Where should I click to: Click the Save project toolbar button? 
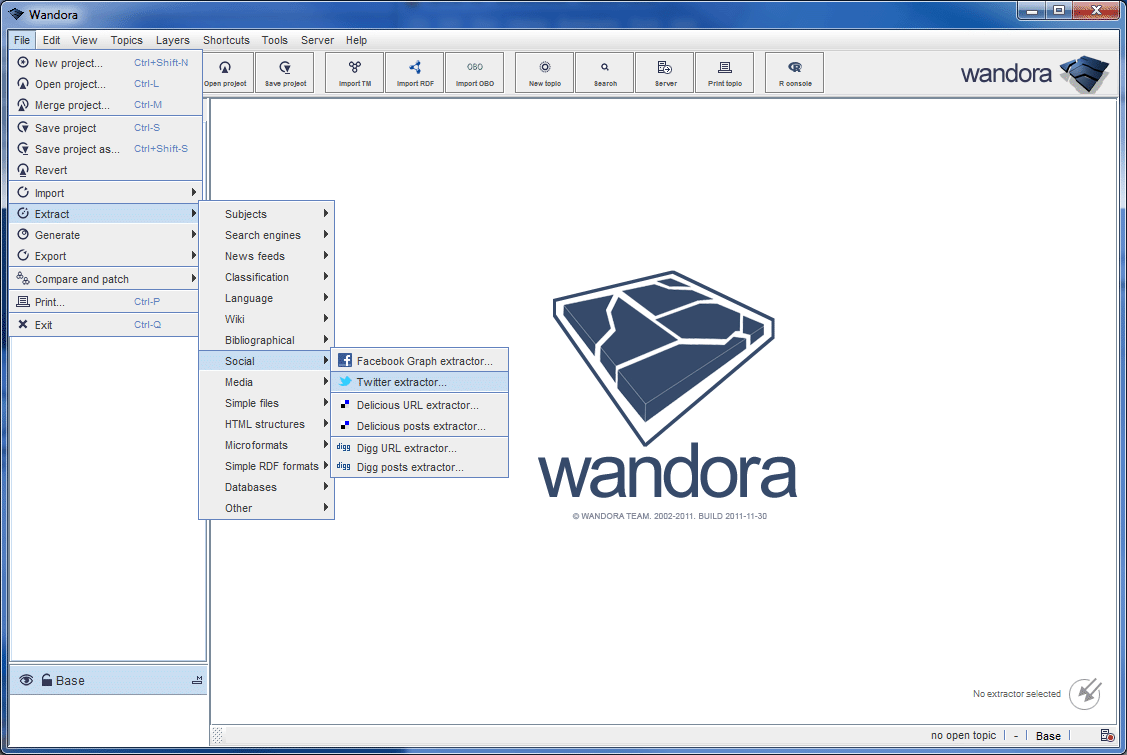(285, 72)
